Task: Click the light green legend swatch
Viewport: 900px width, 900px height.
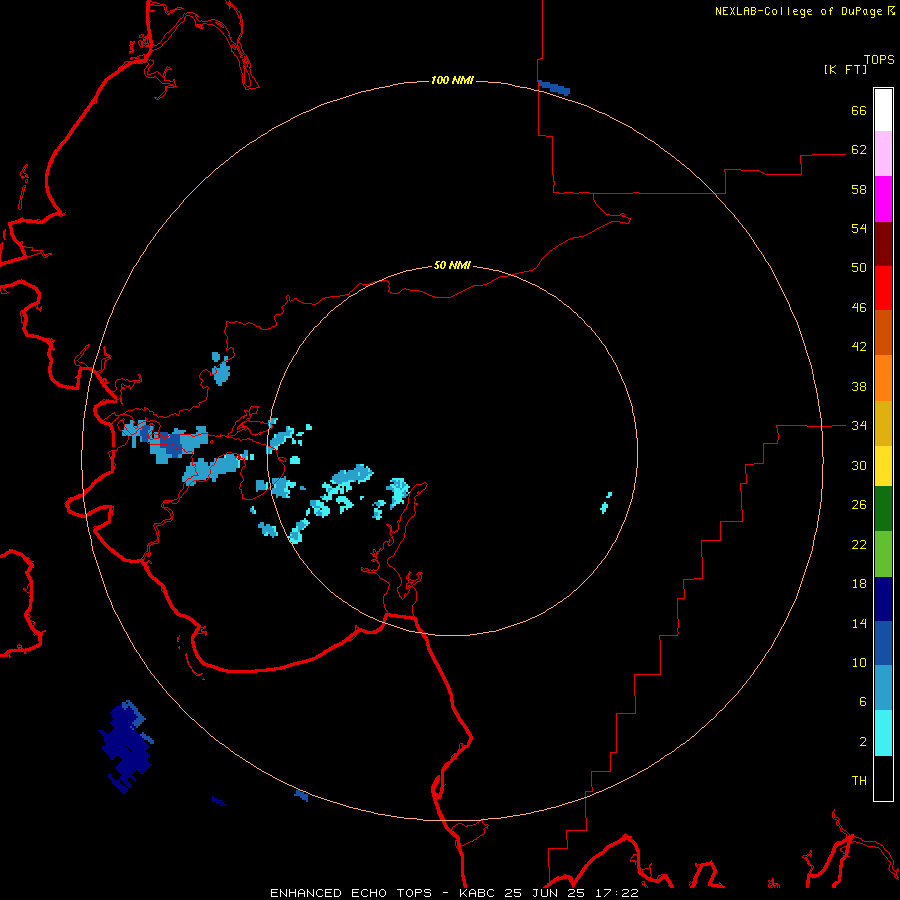Action: click(883, 554)
